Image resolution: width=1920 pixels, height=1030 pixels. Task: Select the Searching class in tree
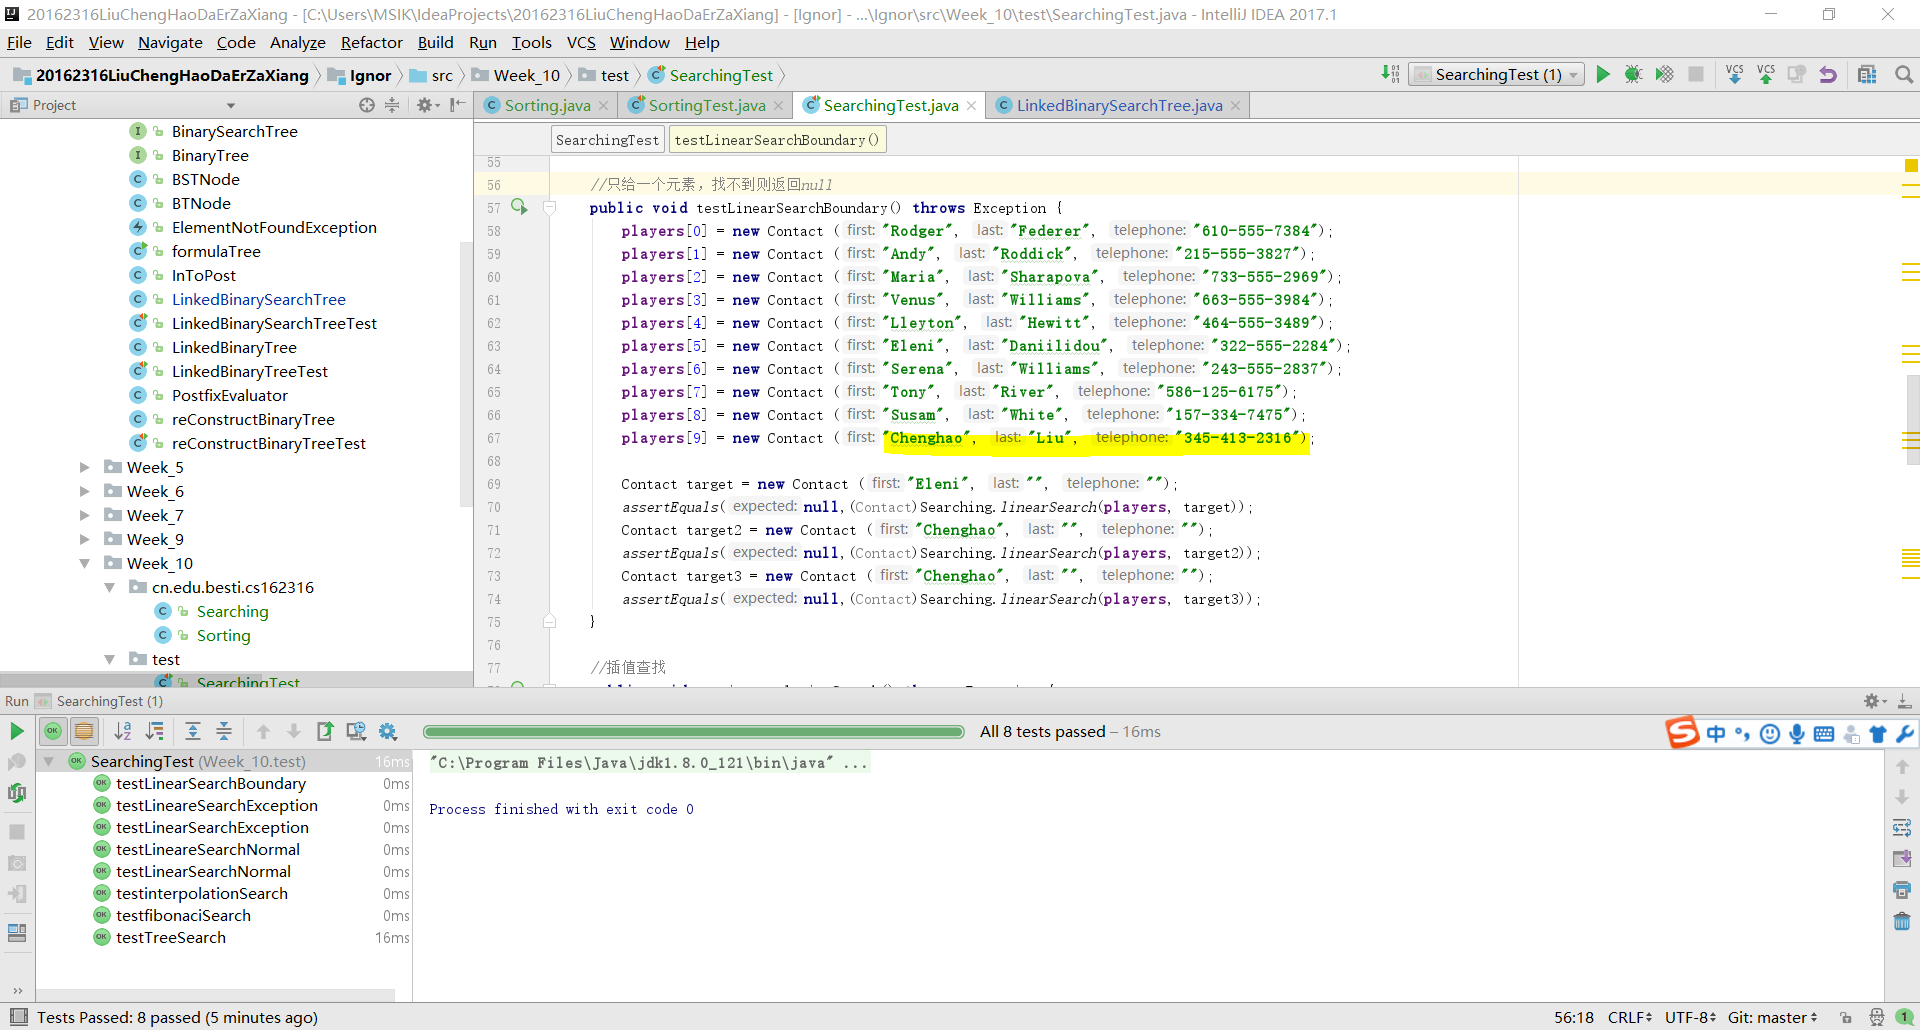(232, 611)
